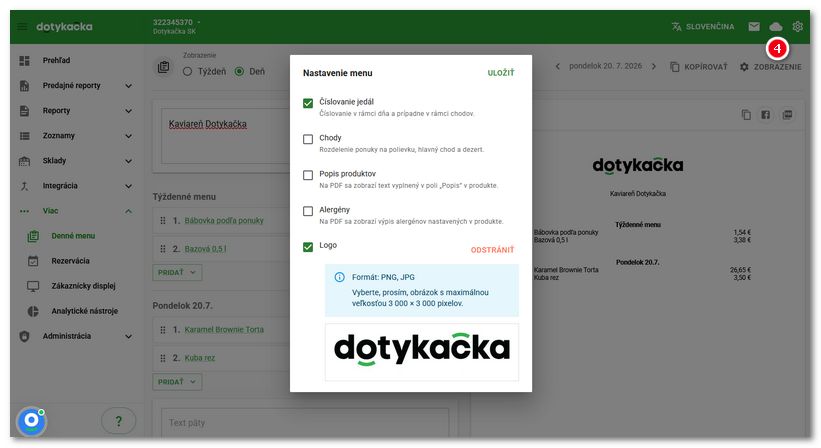
Task: Open the hamburger menu icon
Action: click(22, 26)
